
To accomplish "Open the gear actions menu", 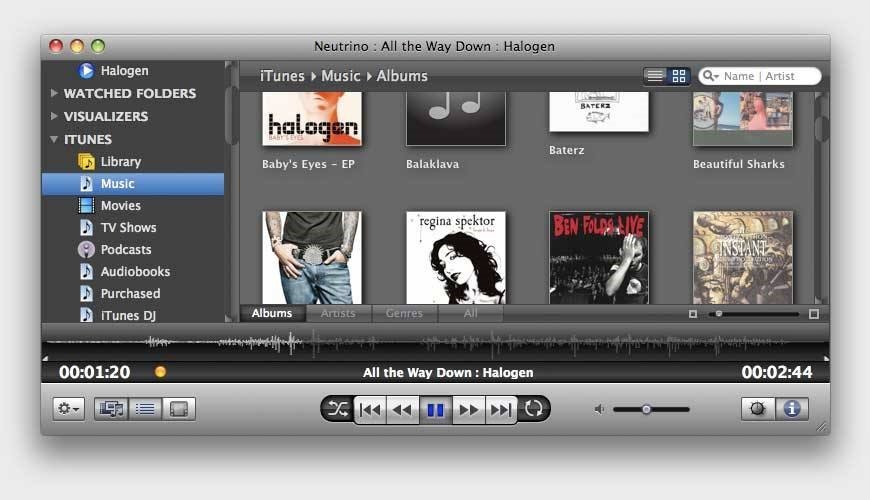I will tap(68, 409).
